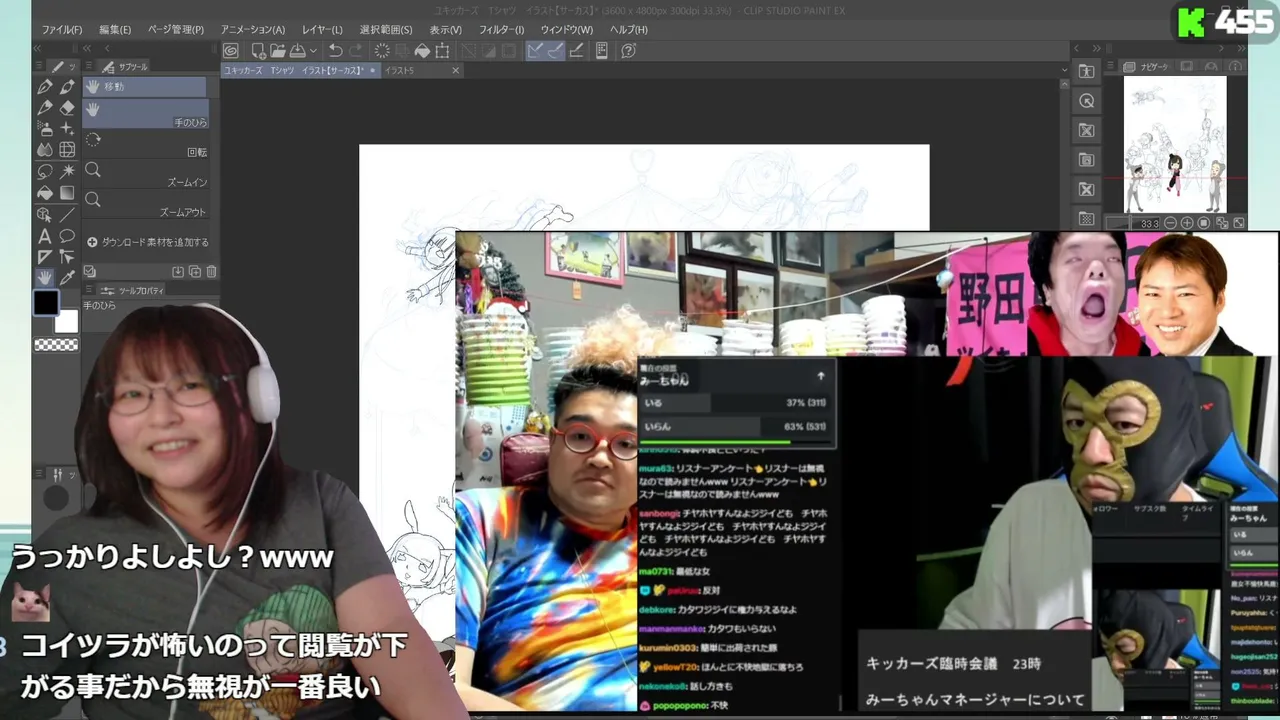Create a new canvas with New icon

258,51
